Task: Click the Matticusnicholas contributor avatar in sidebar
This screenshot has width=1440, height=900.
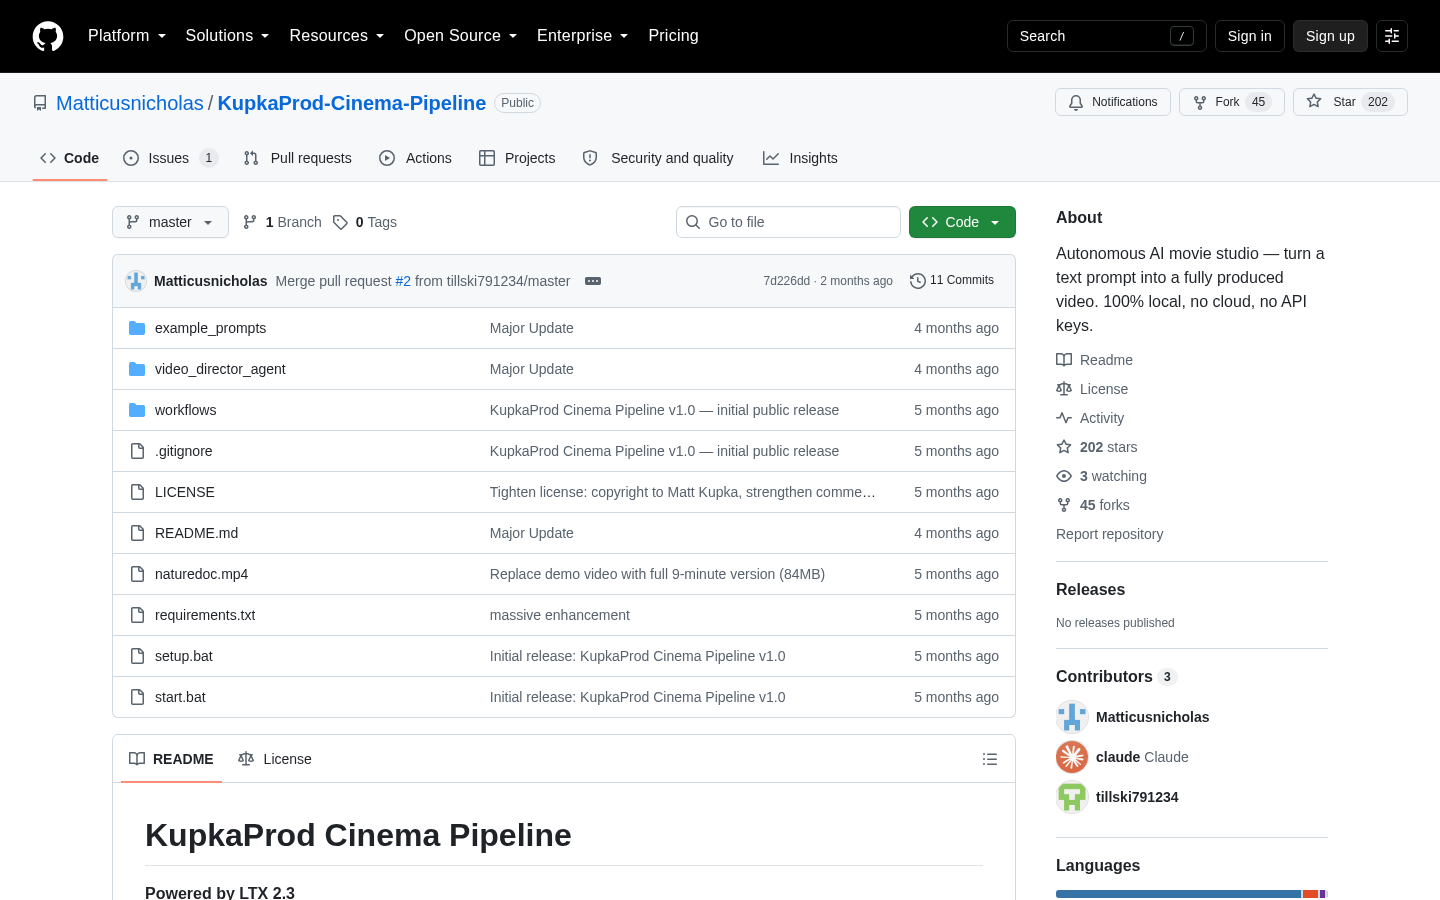Action: [x=1072, y=717]
